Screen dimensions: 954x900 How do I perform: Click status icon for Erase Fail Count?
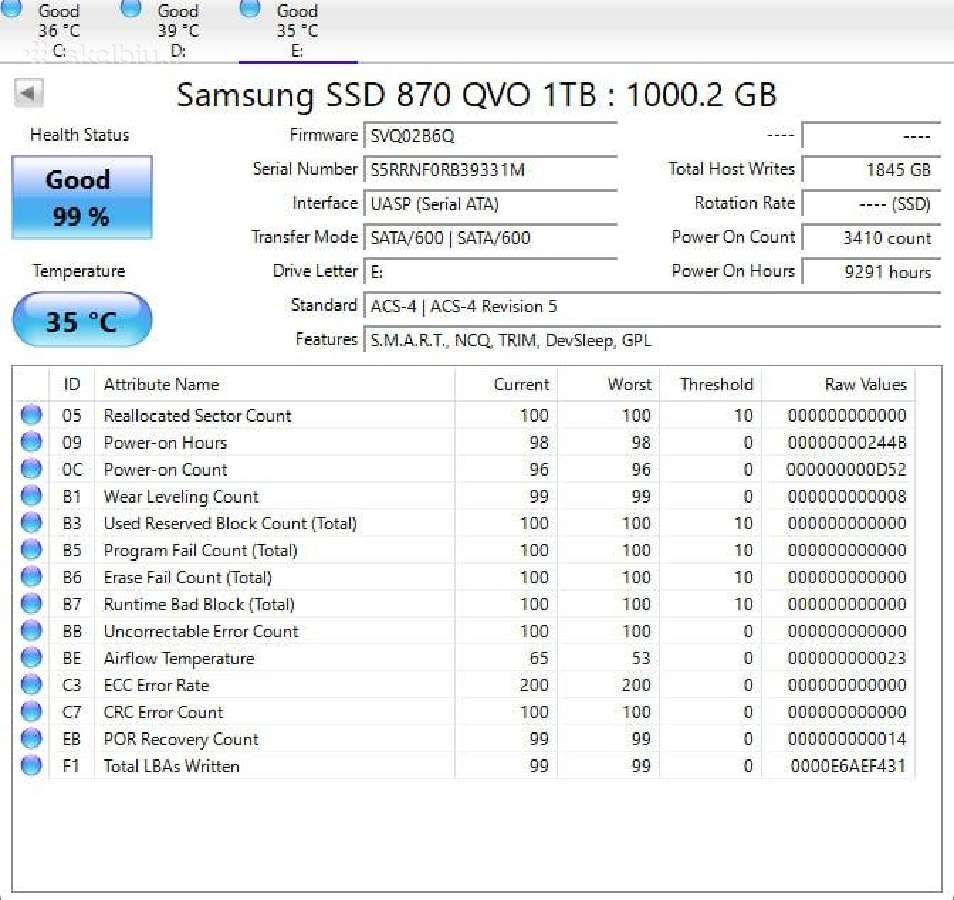[x=31, y=577]
